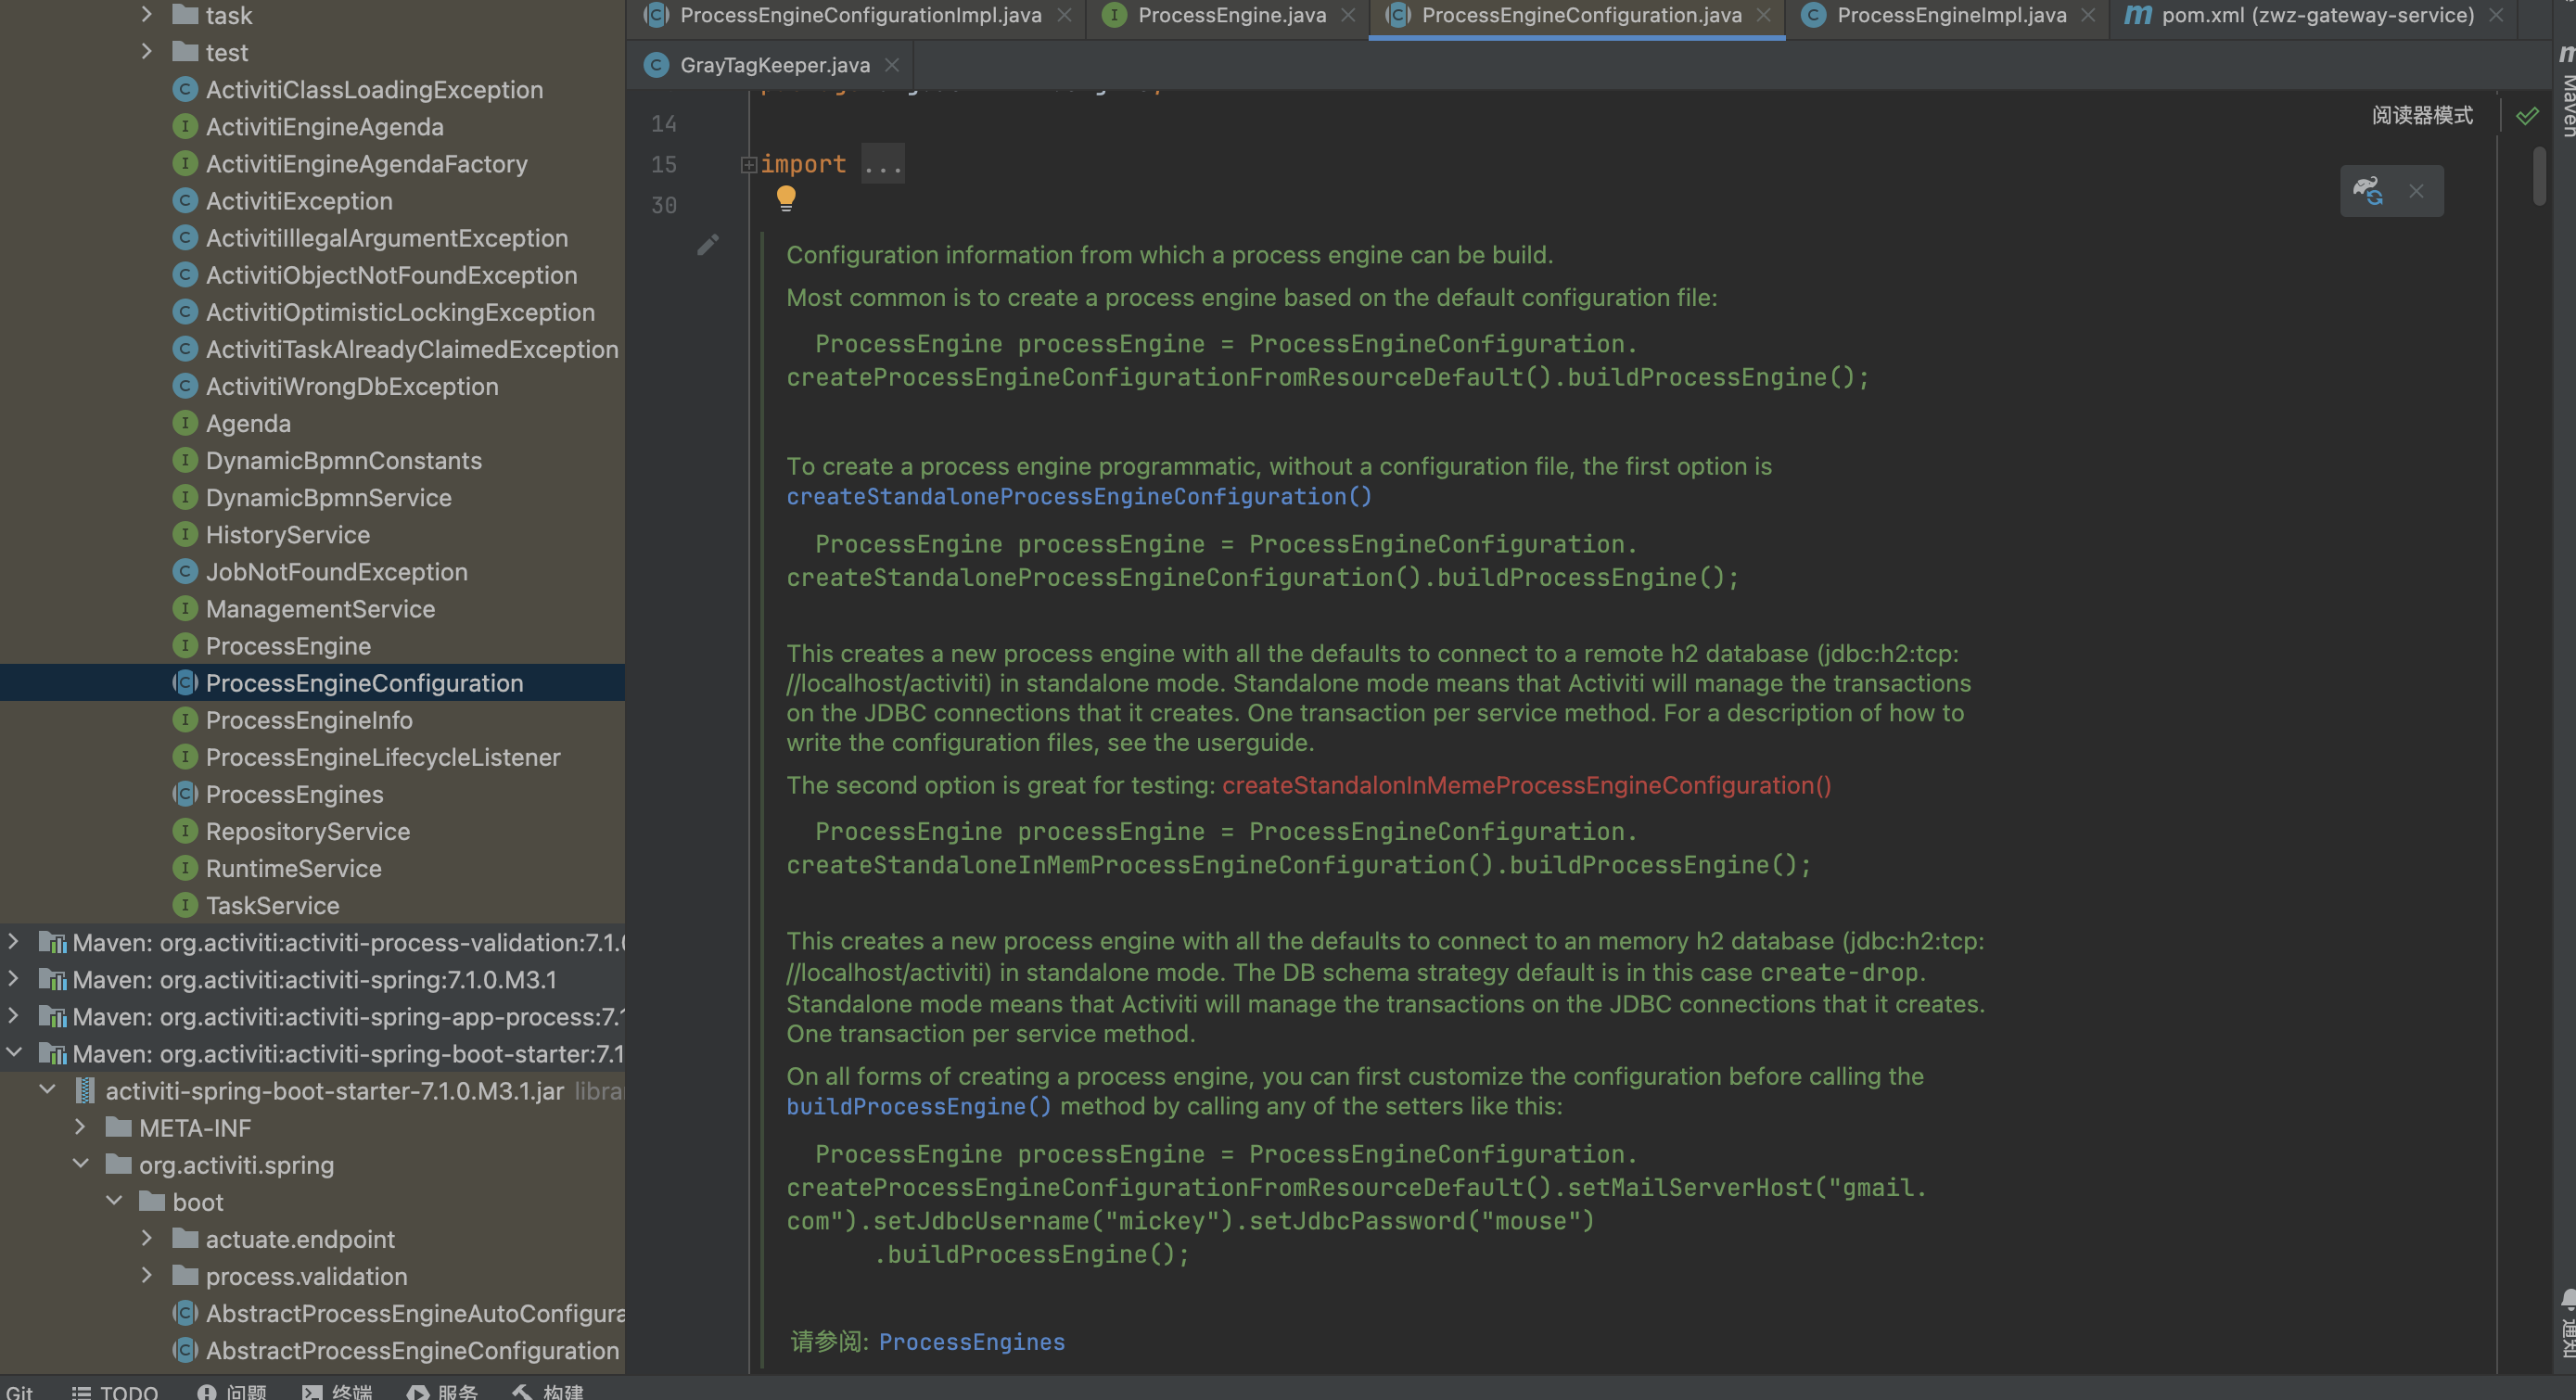Toggle reader mode (阅读器模式)
Viewport: 2576px width, 1400px height.
[x=2422, y=116]
